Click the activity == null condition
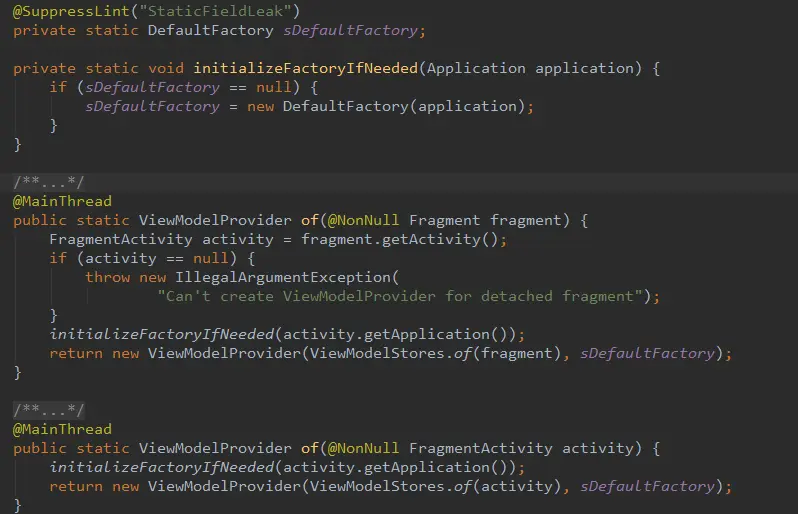This screenshot has width=798, height=514. tap(157, 259)
